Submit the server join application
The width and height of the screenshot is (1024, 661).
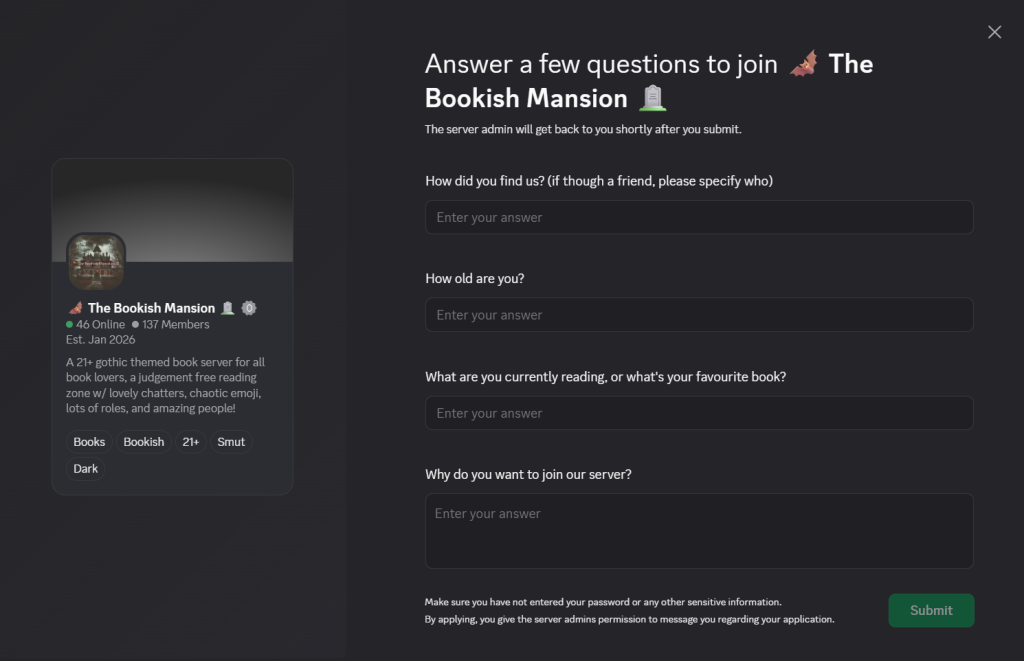[931, 611]
